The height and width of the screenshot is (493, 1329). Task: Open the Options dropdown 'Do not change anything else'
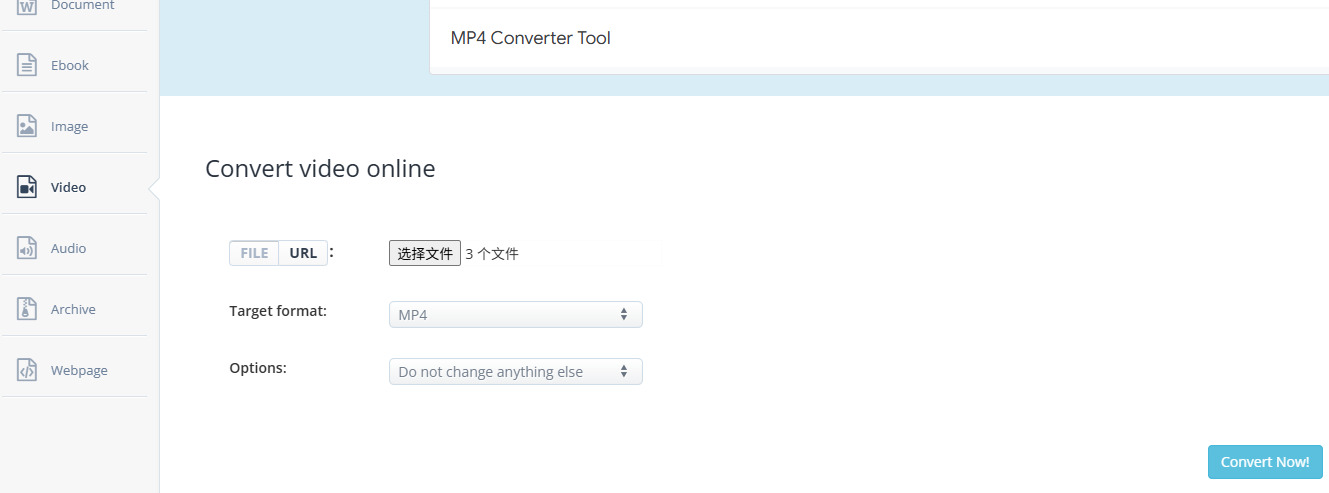pos(515,371)
